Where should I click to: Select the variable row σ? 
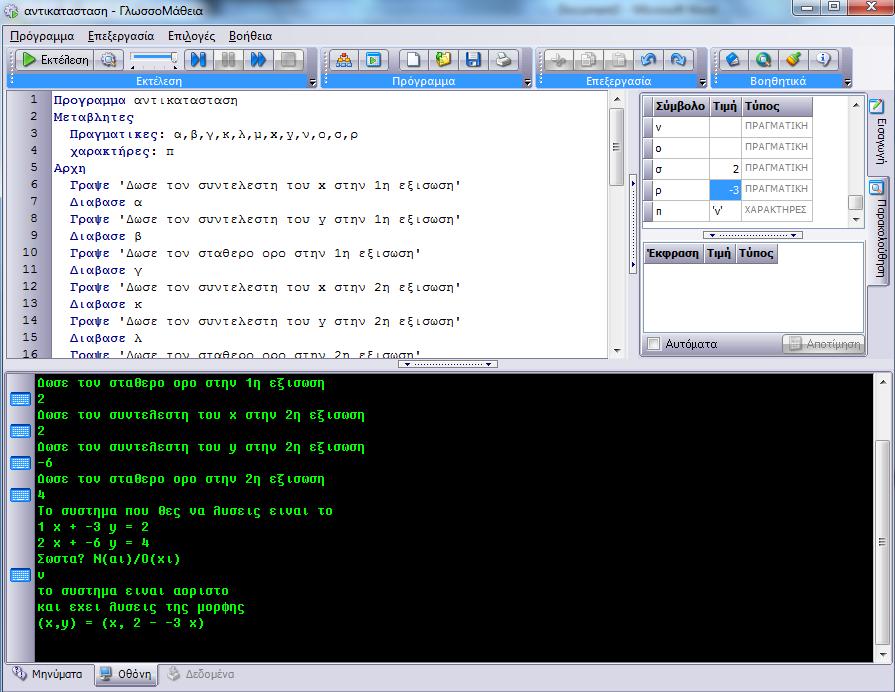[728, 168]
